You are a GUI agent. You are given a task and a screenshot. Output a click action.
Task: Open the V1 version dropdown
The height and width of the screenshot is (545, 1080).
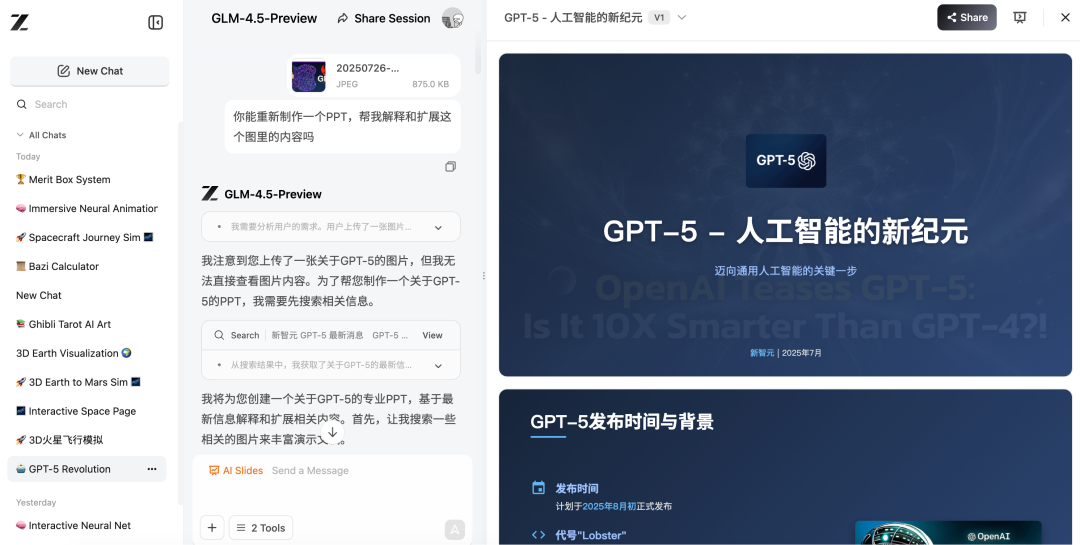click(669, 18)
